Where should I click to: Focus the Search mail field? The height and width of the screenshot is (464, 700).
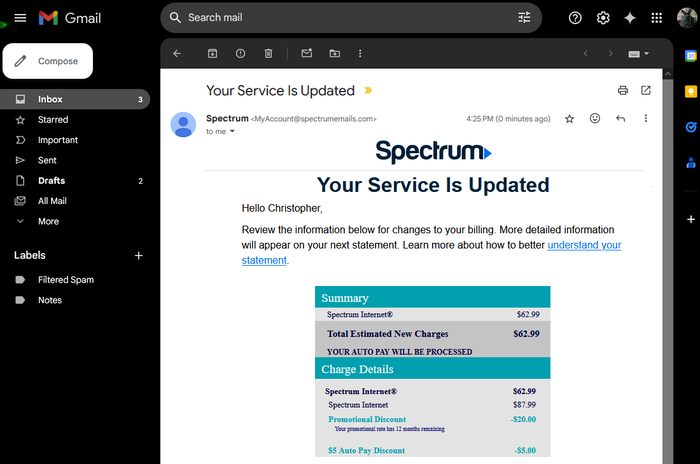pyautogui.click(x=350, y=18)
